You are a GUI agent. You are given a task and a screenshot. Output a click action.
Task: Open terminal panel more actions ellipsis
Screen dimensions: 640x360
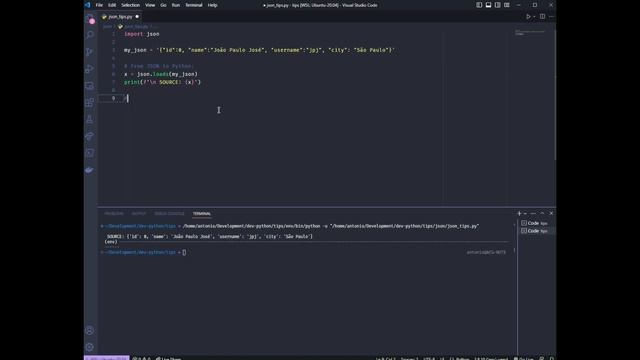533,213
